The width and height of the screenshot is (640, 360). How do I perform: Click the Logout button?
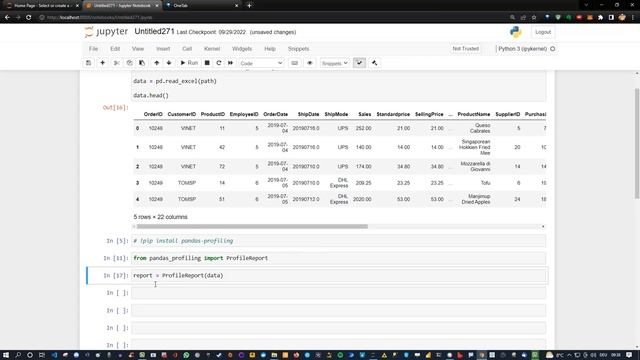coord(543,32)
